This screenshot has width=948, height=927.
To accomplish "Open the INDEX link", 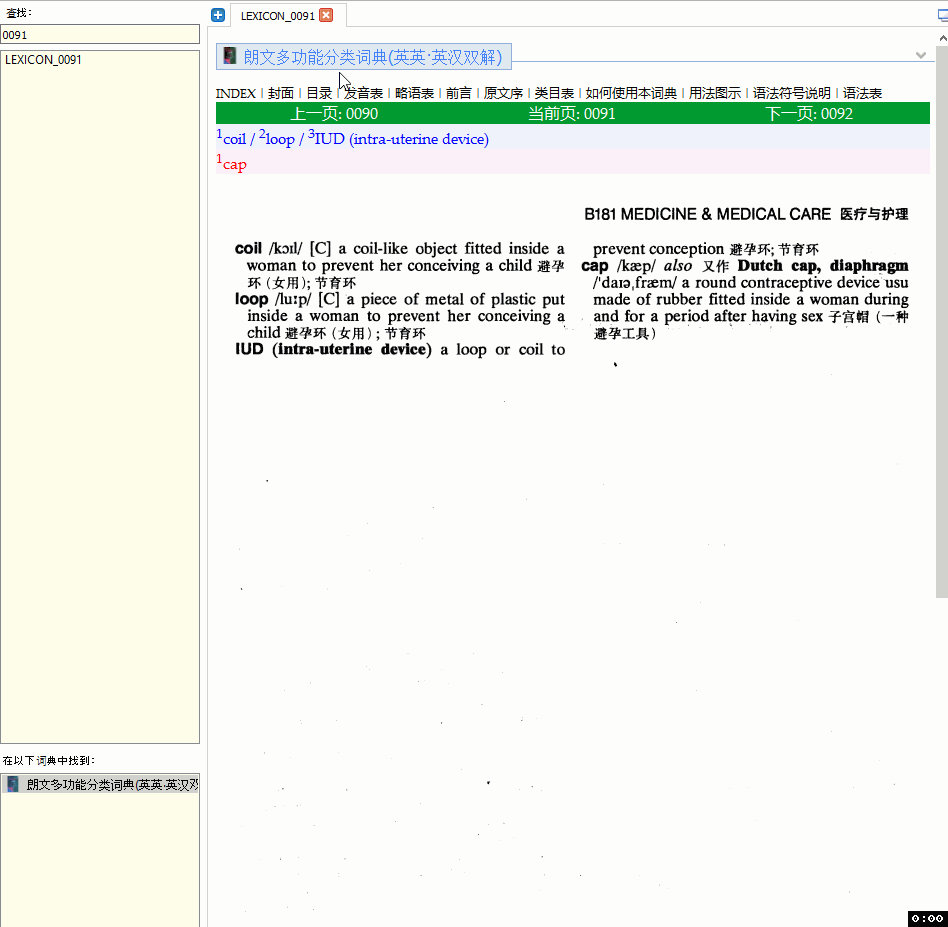I will pyautogui.click(x=236, y=93).
